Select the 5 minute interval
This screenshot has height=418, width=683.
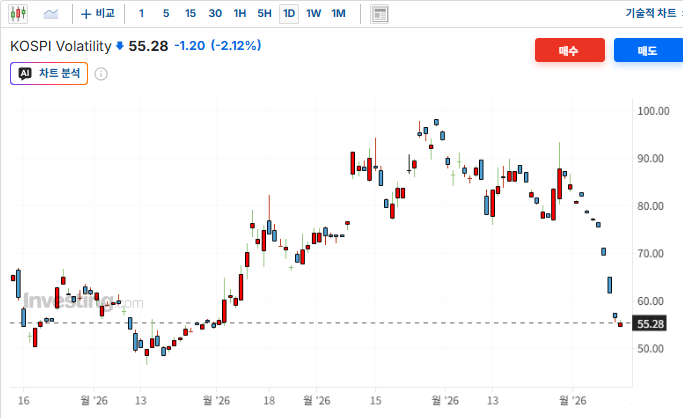(166, 13)
